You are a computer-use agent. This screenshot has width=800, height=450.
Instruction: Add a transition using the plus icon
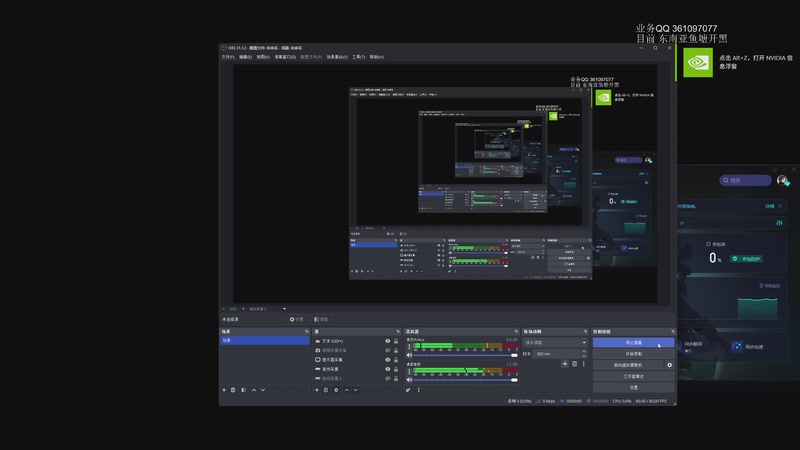(x=565, y=364)
